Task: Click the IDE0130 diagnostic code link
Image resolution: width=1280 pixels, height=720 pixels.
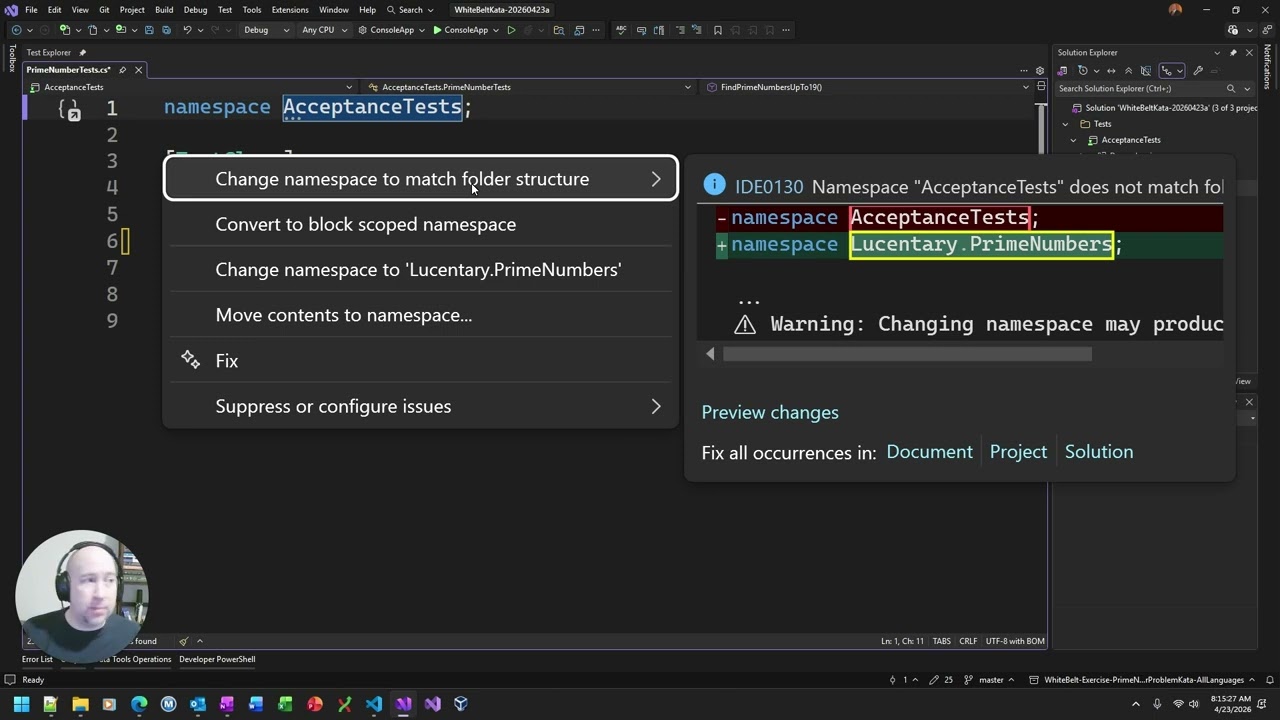Action: coord(768,187)
